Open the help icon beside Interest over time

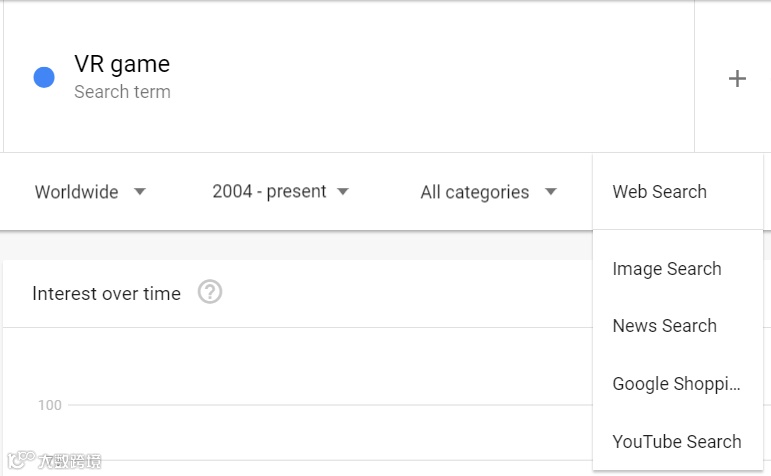pos(210,293)
